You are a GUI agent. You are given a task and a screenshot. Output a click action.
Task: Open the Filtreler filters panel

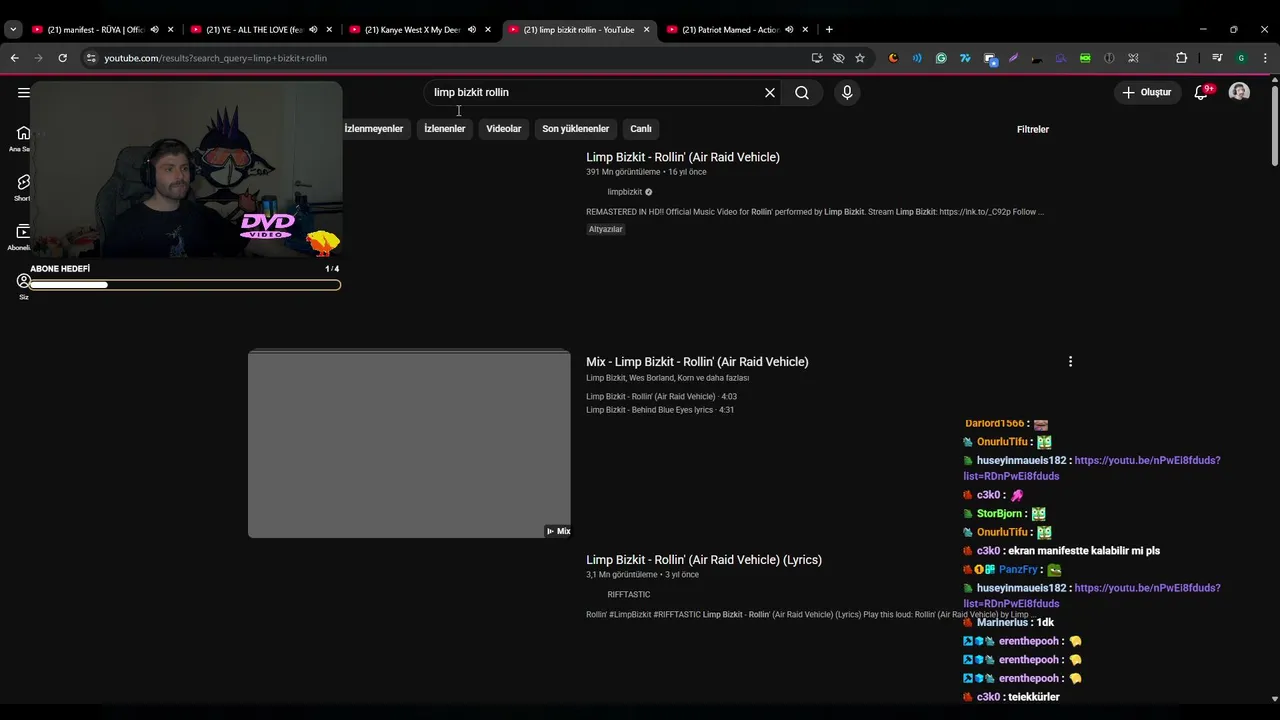point(1033,129)
